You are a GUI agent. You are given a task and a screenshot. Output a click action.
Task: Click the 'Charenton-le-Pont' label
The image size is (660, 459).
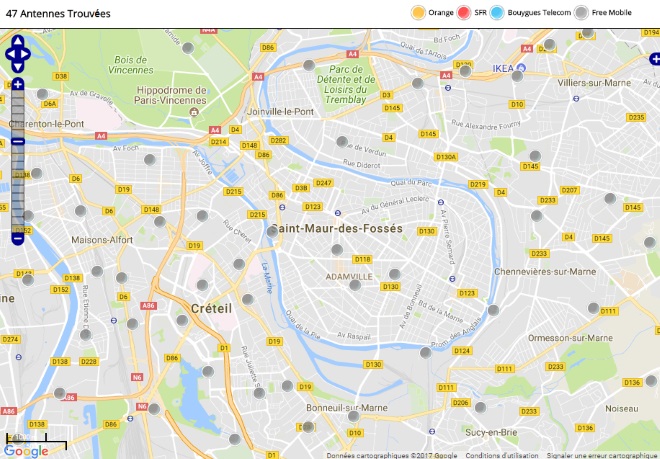(46, 124)
